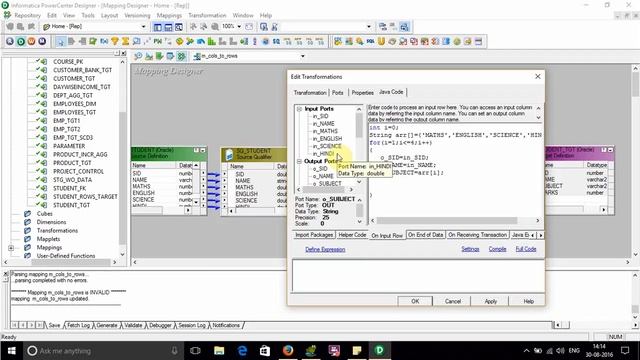Close the Navigator panel with its X
640x360 pixels.
pos(124,53)
